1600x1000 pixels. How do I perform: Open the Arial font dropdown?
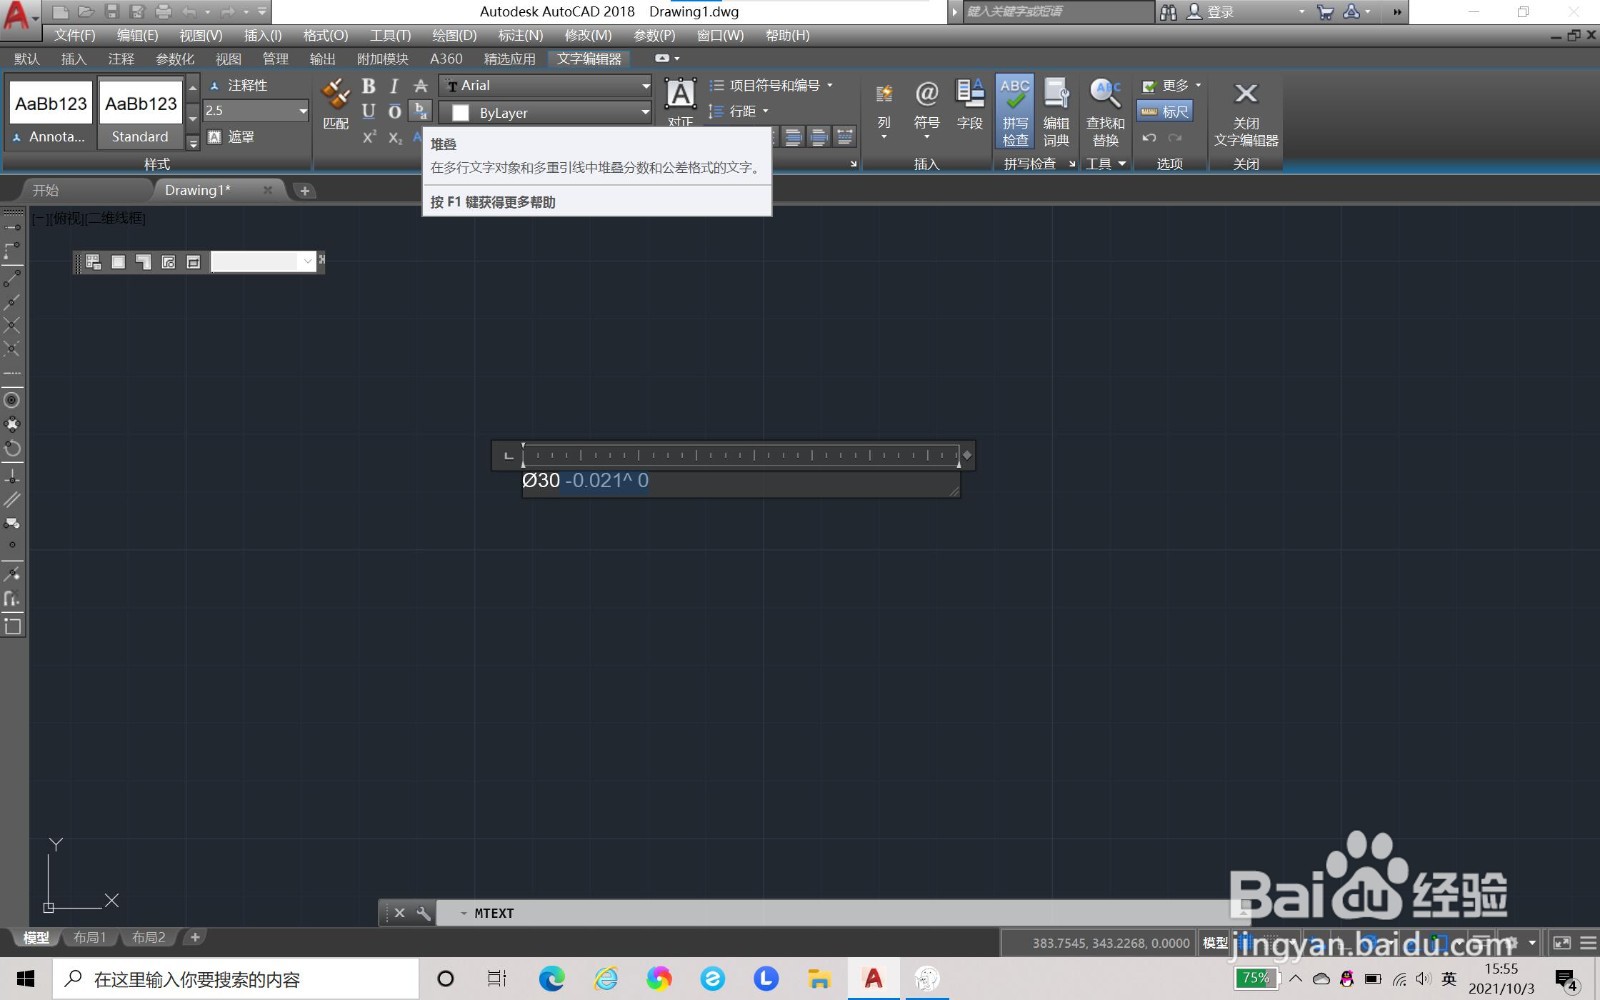tap(645, 86)
